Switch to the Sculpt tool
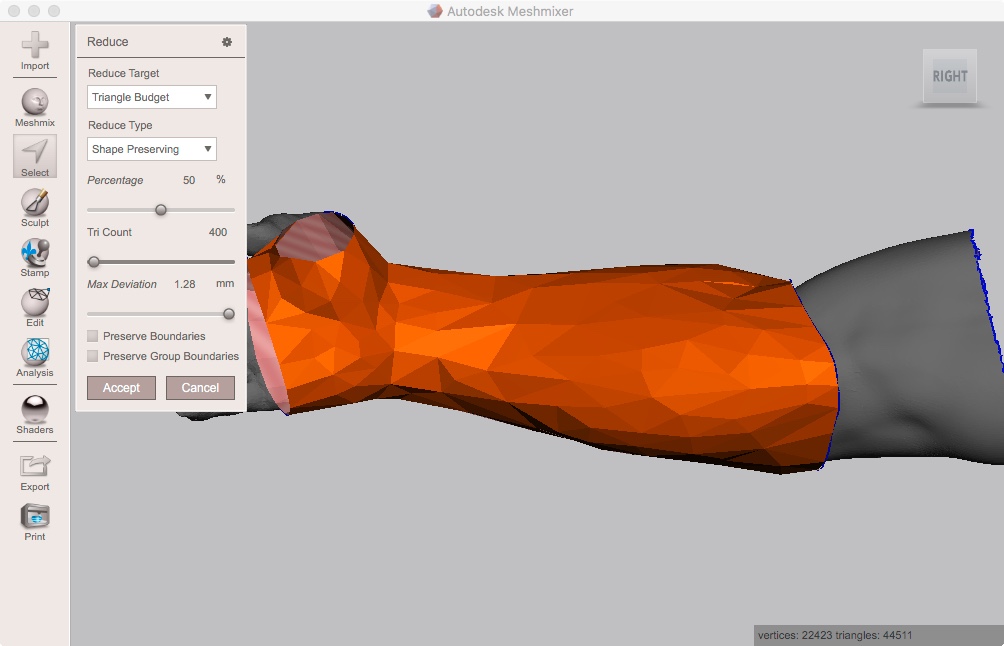This screenshot has height=646, width=1004. pyautogui.click(x=34, y=205)
